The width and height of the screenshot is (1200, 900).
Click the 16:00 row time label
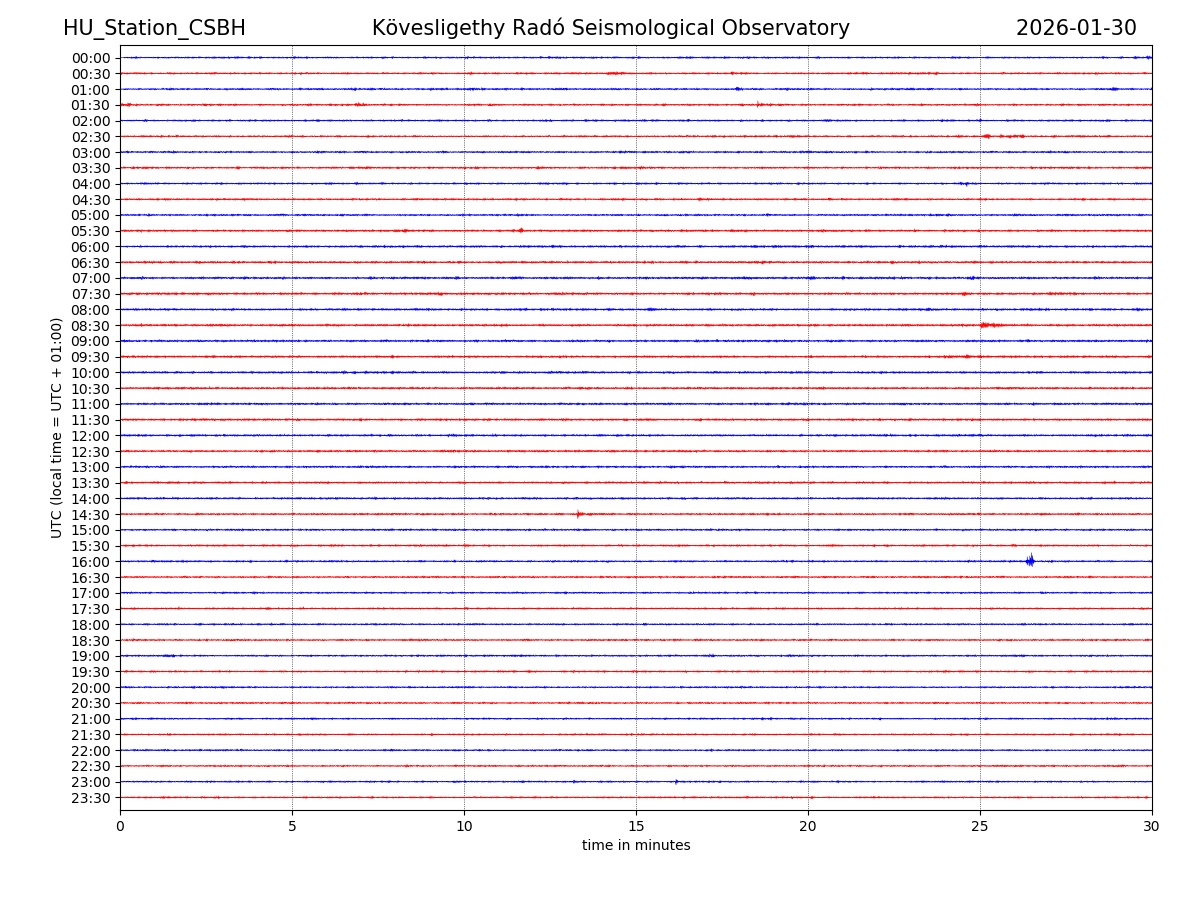pos(91,562)
